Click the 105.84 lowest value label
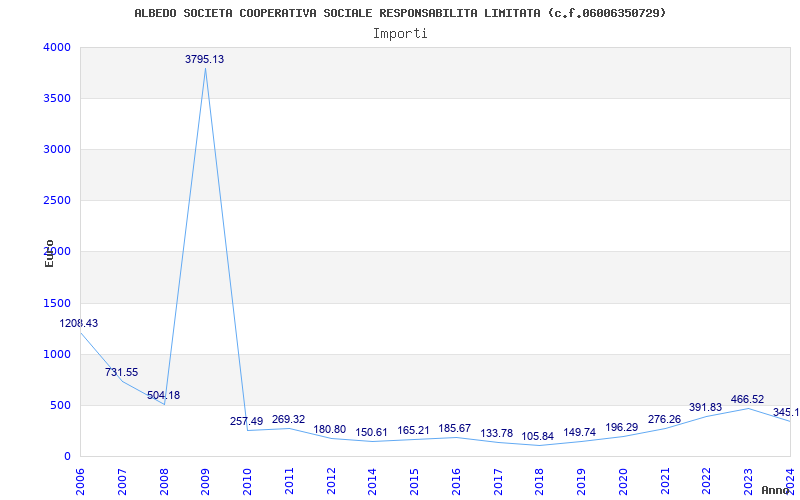The width and height of the screenshot is (800, 500). [x=537, y=436]
